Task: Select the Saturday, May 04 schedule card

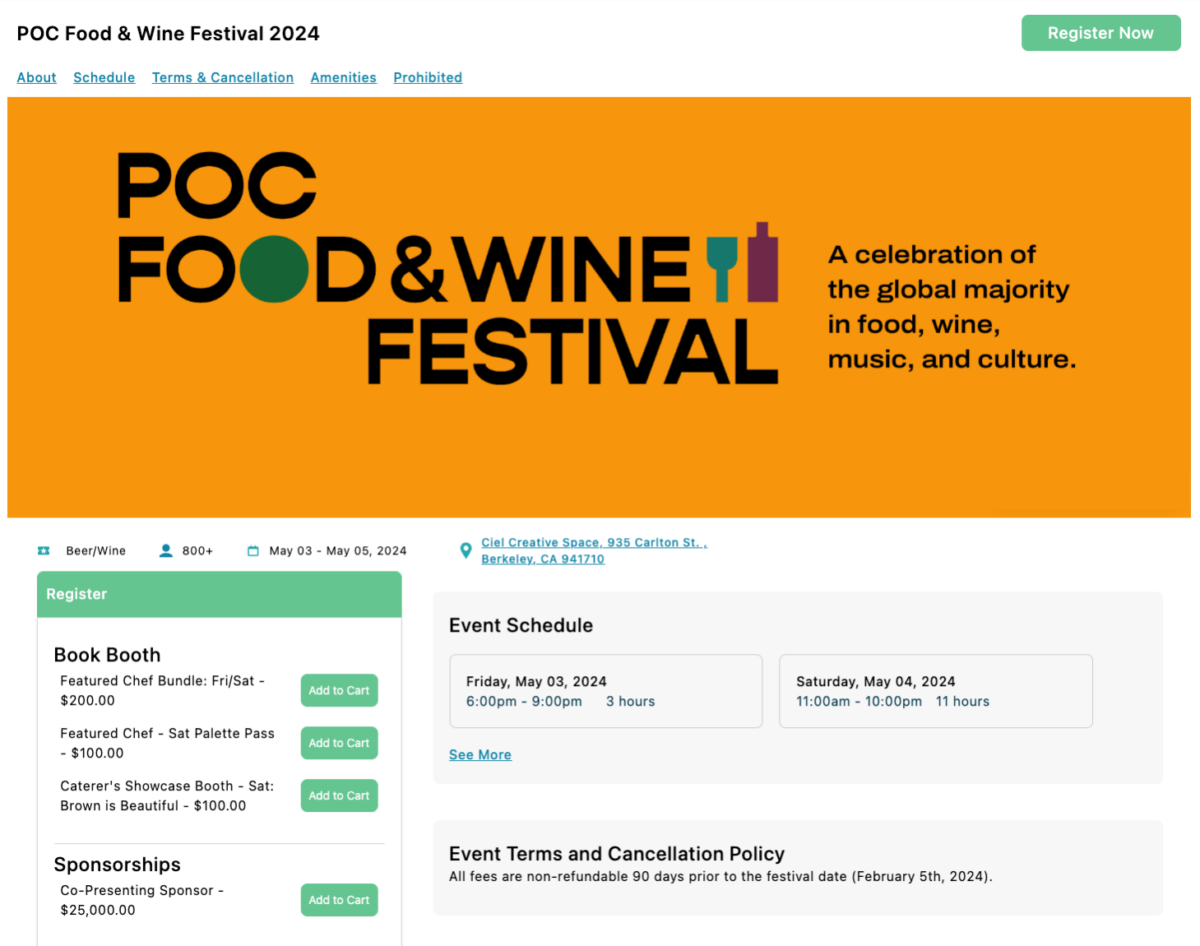Action: (935, 691)
